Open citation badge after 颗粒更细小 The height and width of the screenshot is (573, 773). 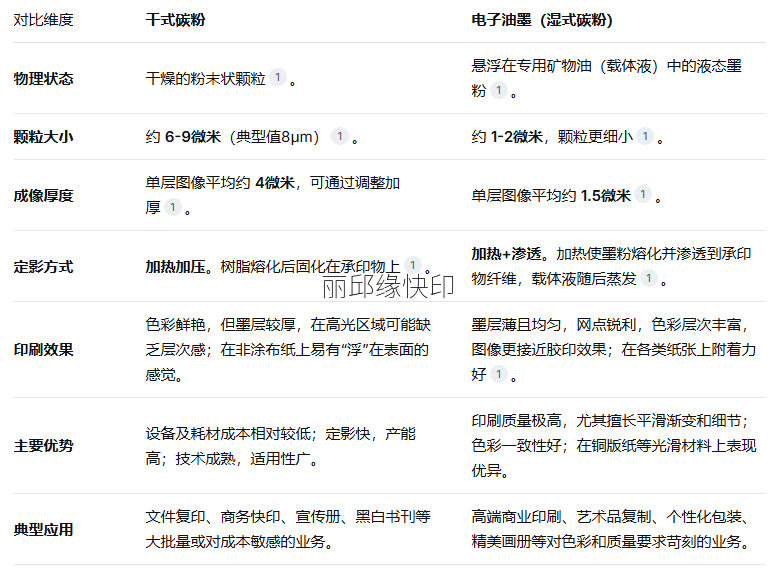(x=646, y=136)
